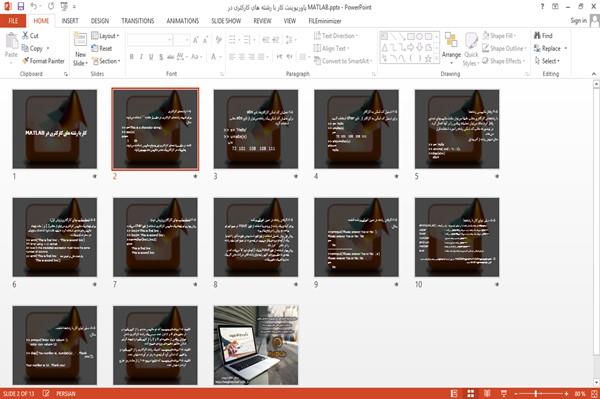Toggle Bold formatting

[132, 57]
